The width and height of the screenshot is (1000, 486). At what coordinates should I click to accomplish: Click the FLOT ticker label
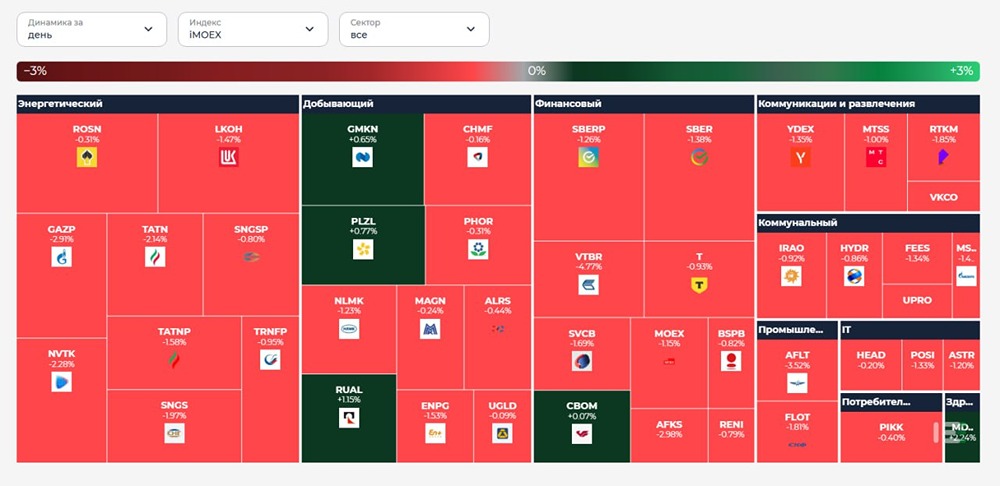[797, 418]
